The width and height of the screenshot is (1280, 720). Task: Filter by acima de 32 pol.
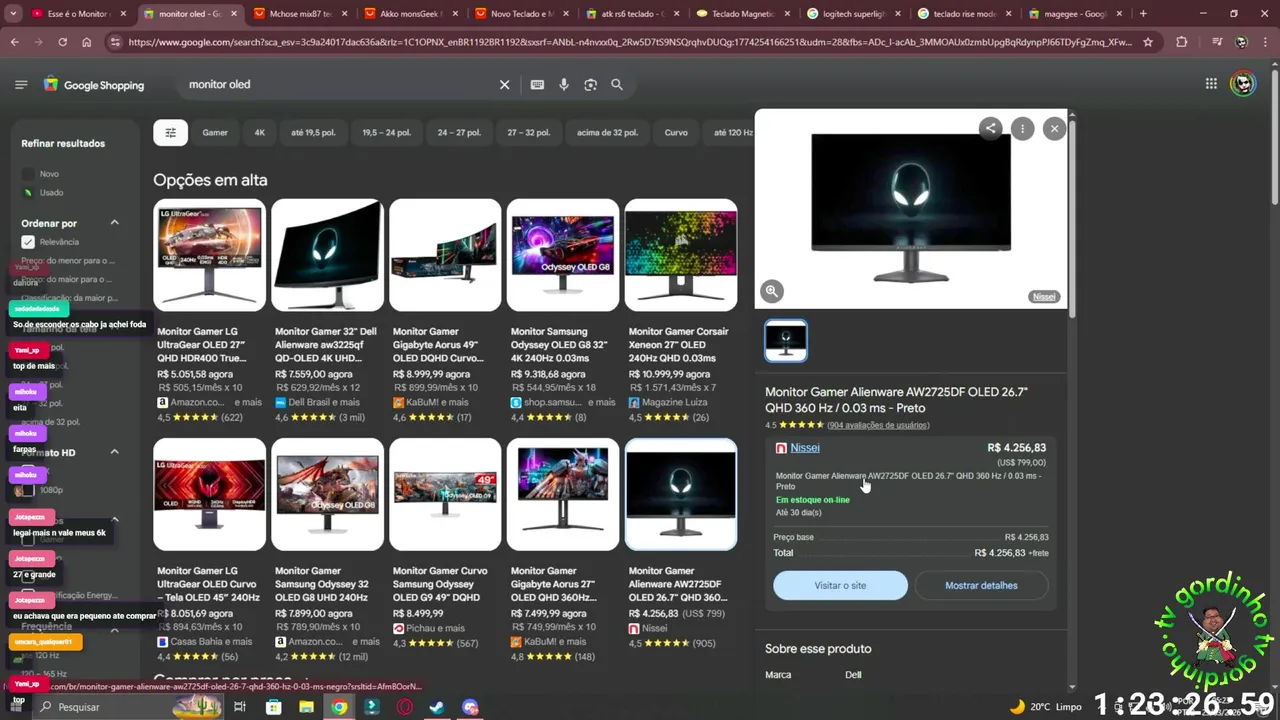point(607,132)
